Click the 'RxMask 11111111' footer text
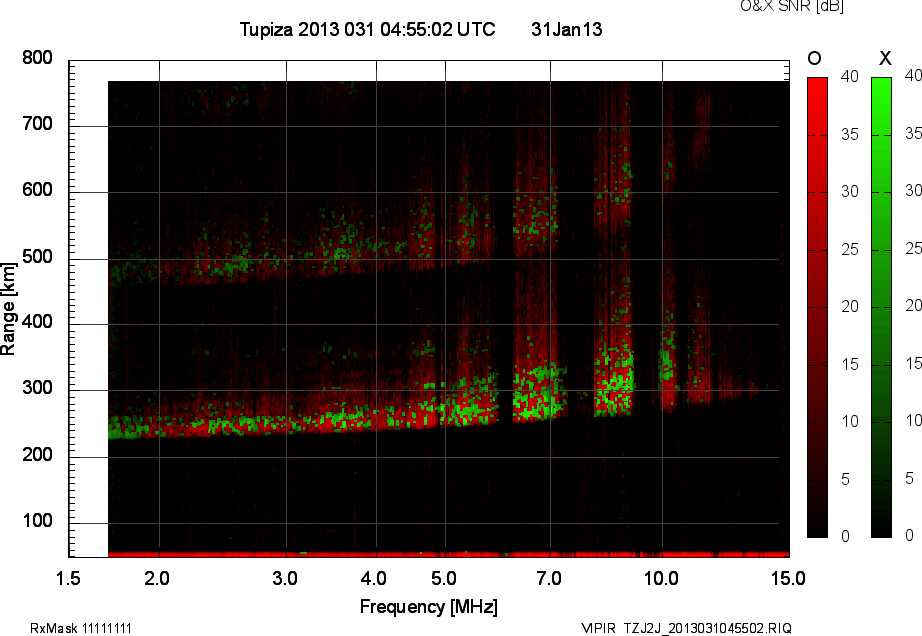Screen dimensions: 922x636 click(x=81, y=628)
